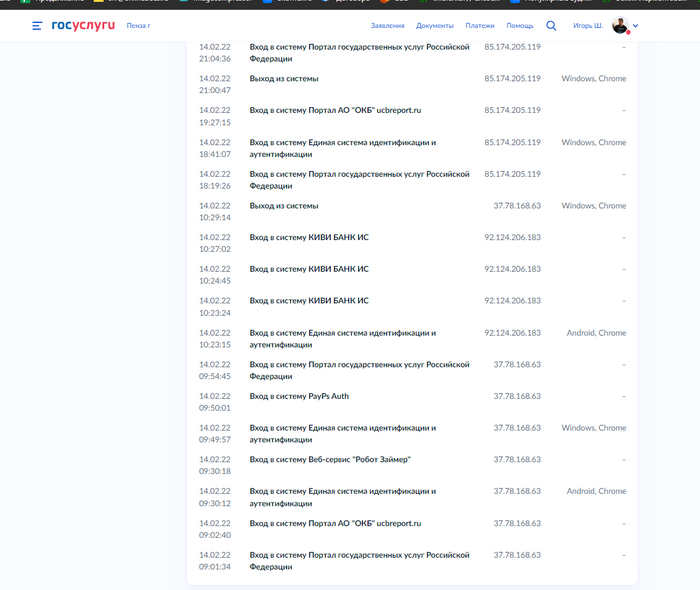Select the КИВИ БАНК ИС entry at 10:23:24
The height and width of the screenshot is (590, 700).
click(x=309, y=301)
